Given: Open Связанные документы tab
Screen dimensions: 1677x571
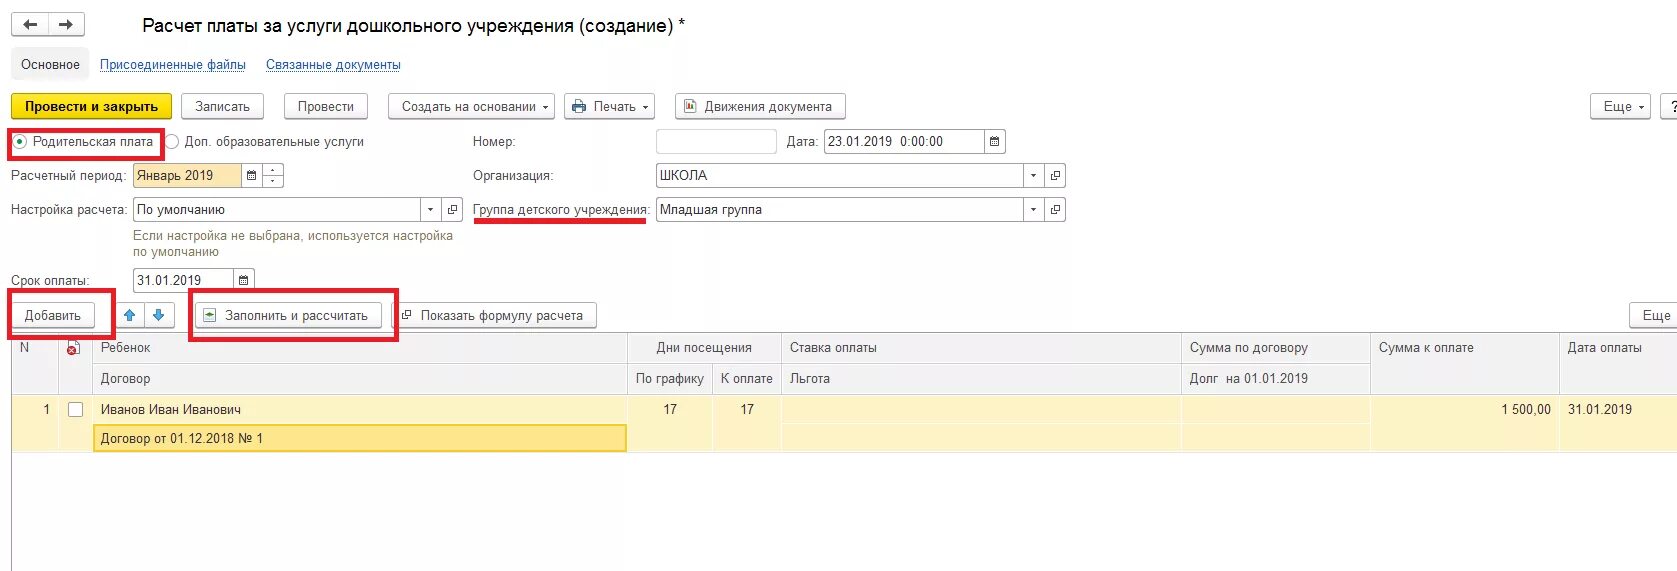Looking at the screenshot, I should tap(333, 65).
